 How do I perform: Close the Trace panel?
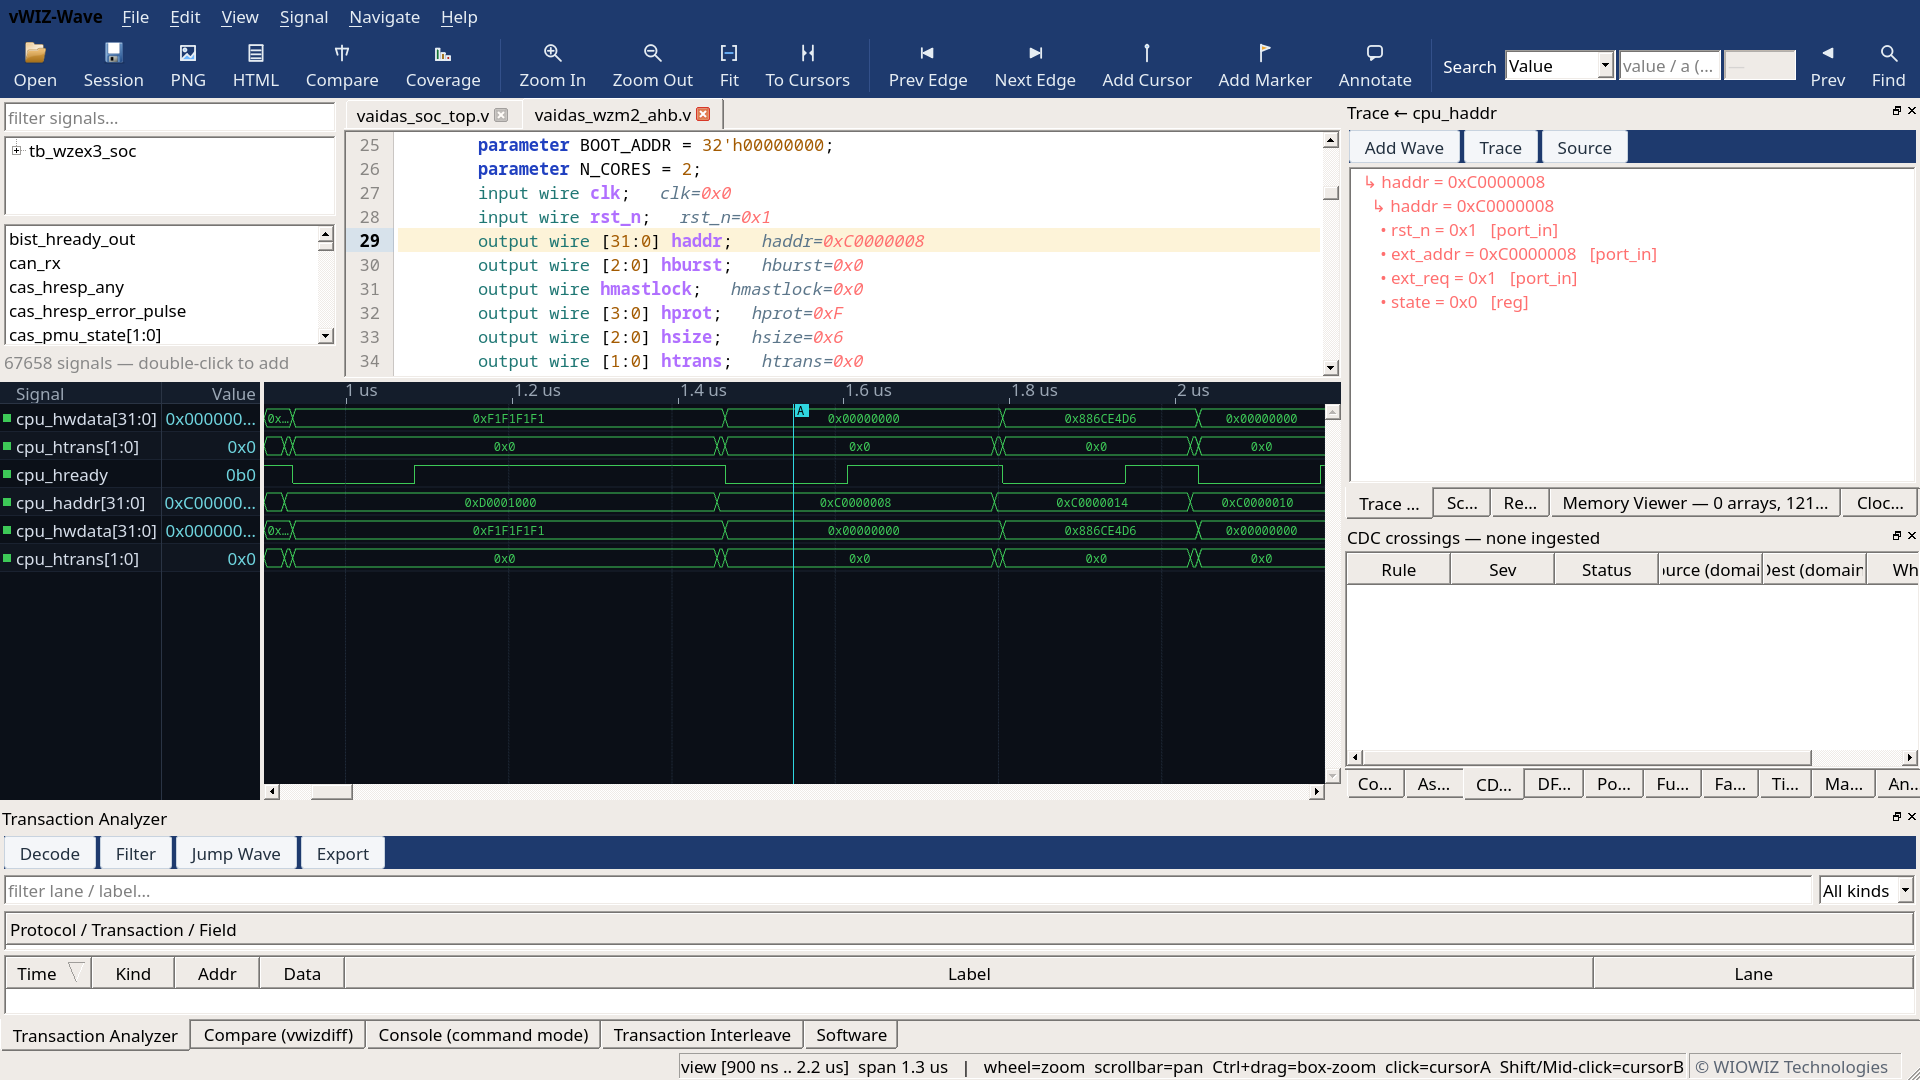[1911, 111]
